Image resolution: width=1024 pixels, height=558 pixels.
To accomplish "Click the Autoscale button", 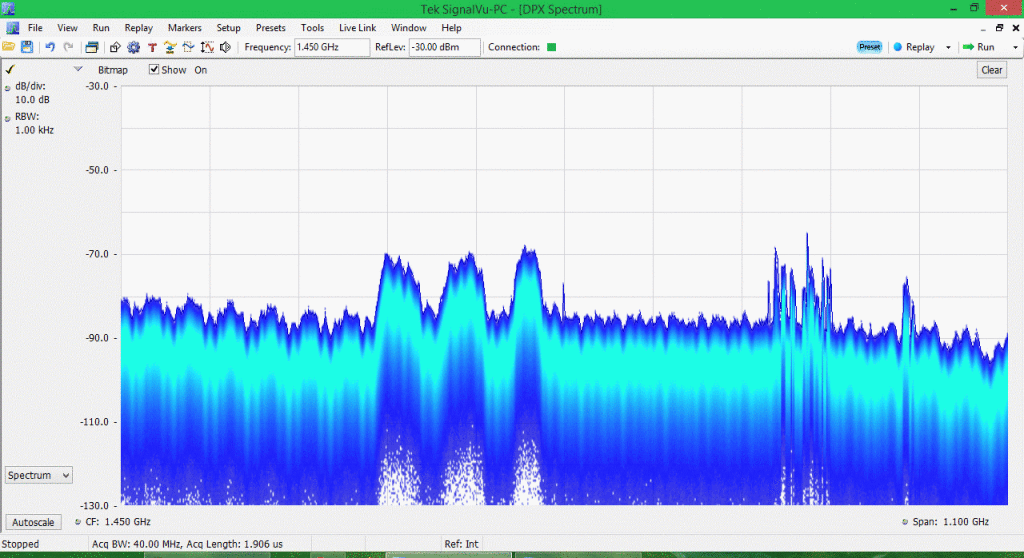I will click(x=33, y=522).
